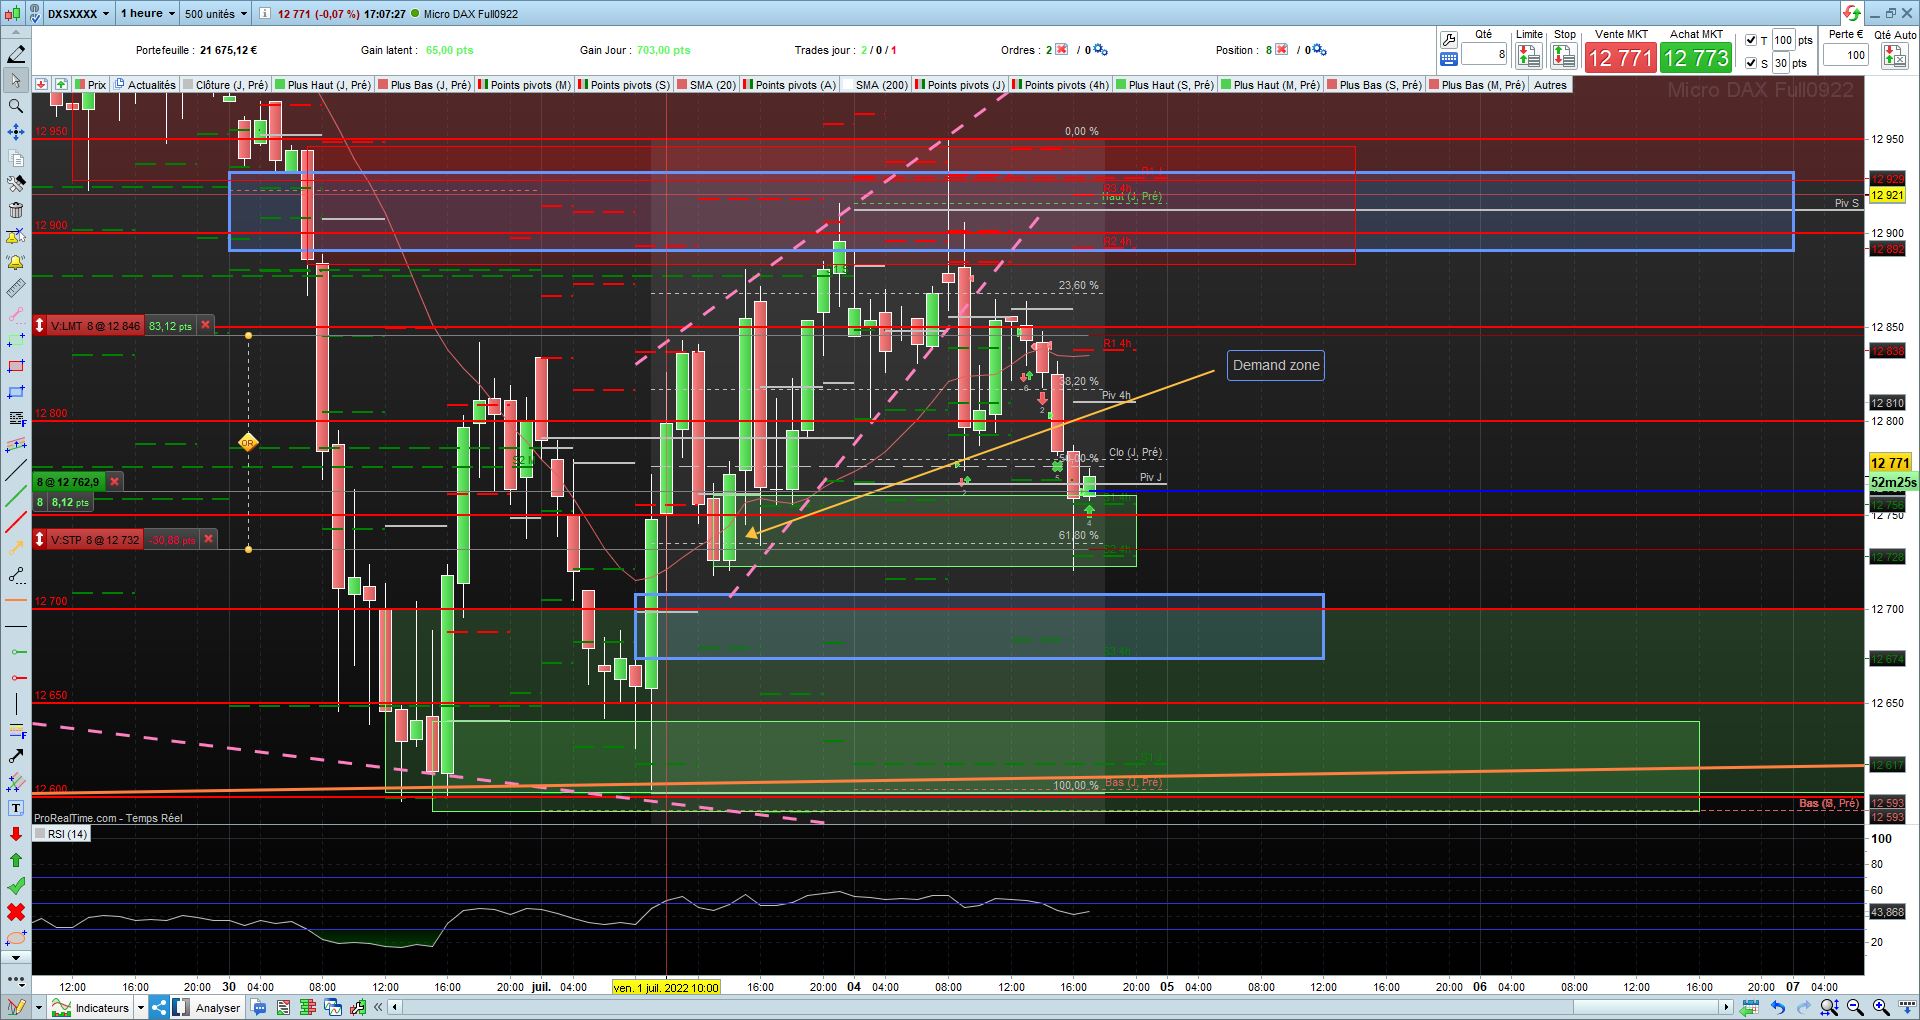Open Autres indicators overflow
The width and height of the screenshot is (1920, 1020).
(1550, 85)
